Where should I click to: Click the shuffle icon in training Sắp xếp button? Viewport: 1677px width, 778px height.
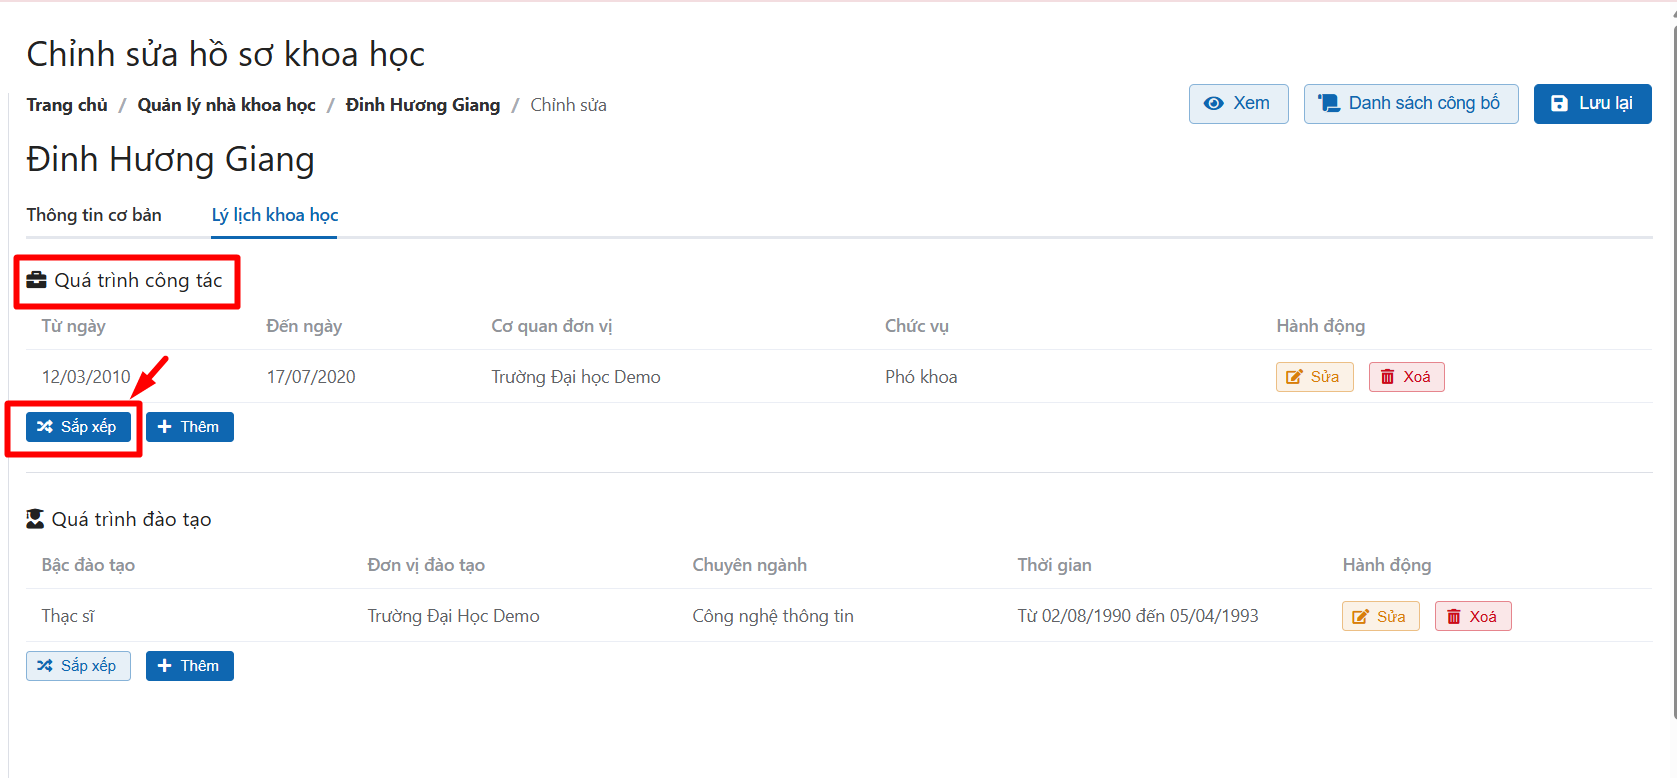pyautogui.click(x=45, y=666)
